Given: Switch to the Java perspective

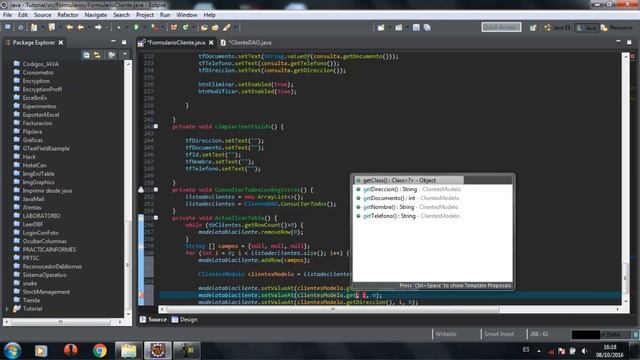Looking at the screenshot, I should (x=586, y=28).
